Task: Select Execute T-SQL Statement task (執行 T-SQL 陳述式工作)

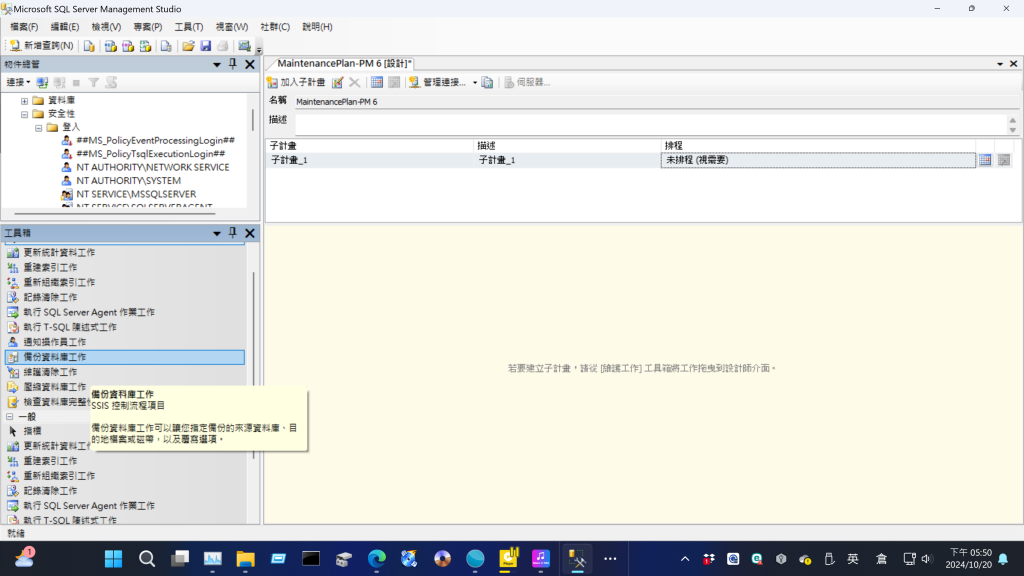Action: click(69, 327)
